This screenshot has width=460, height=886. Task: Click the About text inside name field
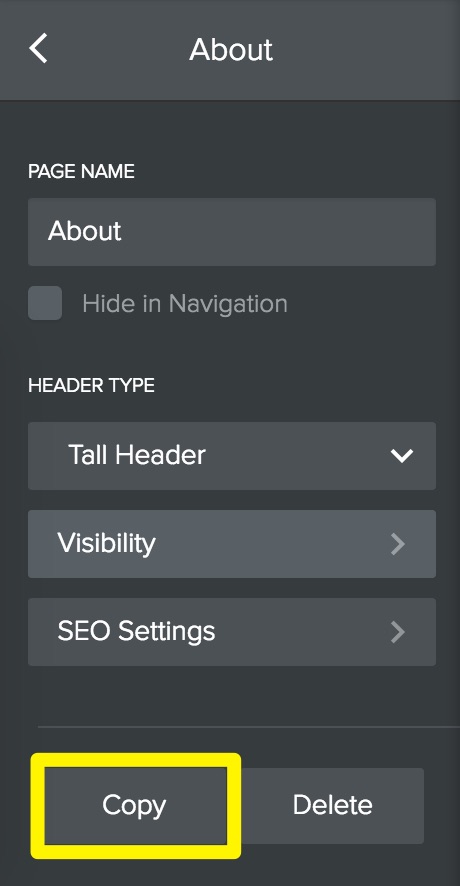[x=85, y=231]
